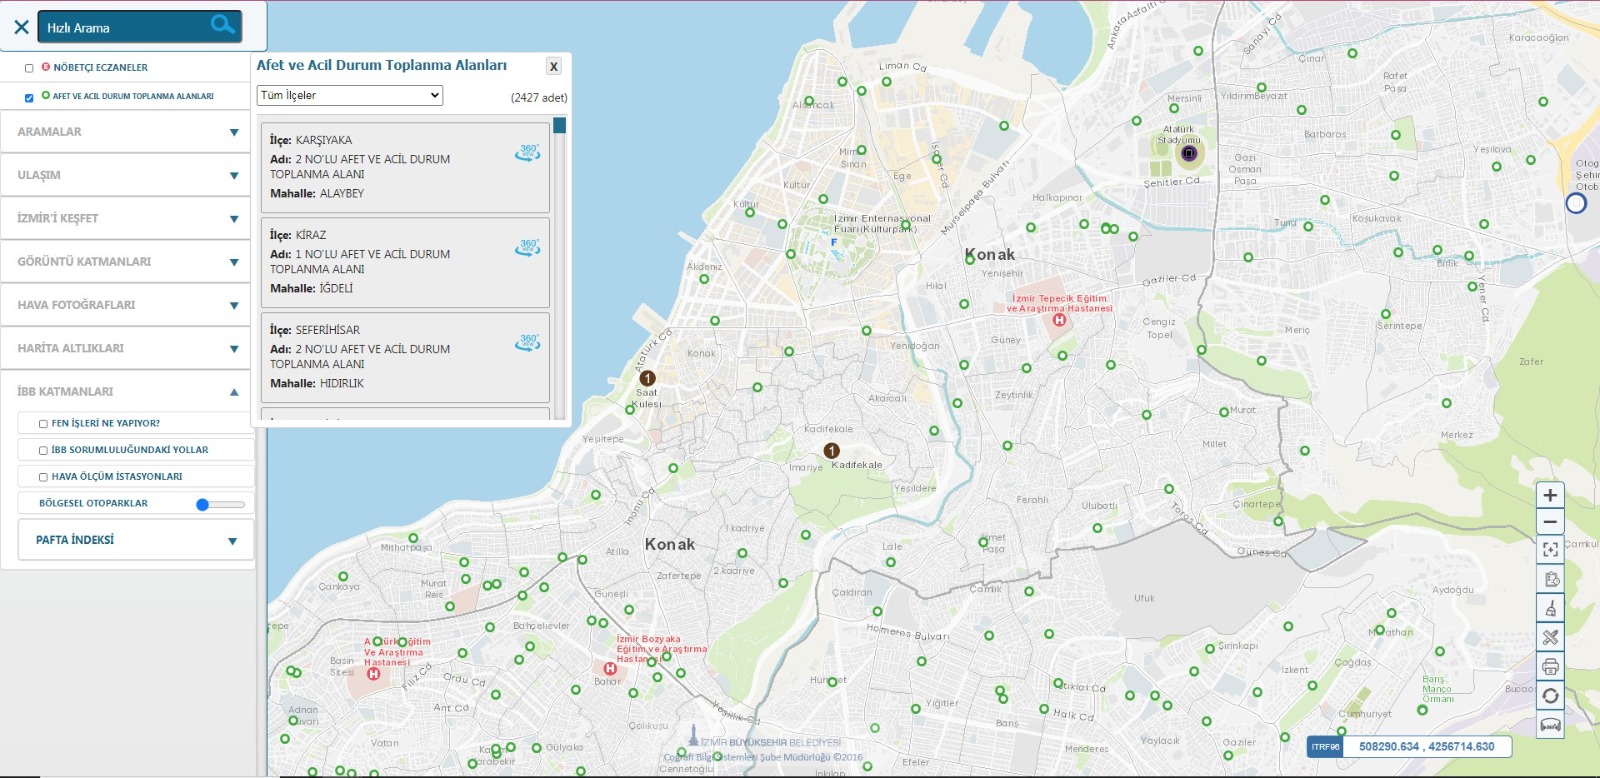Click the refresh map icon

(x=1550, y=696)
